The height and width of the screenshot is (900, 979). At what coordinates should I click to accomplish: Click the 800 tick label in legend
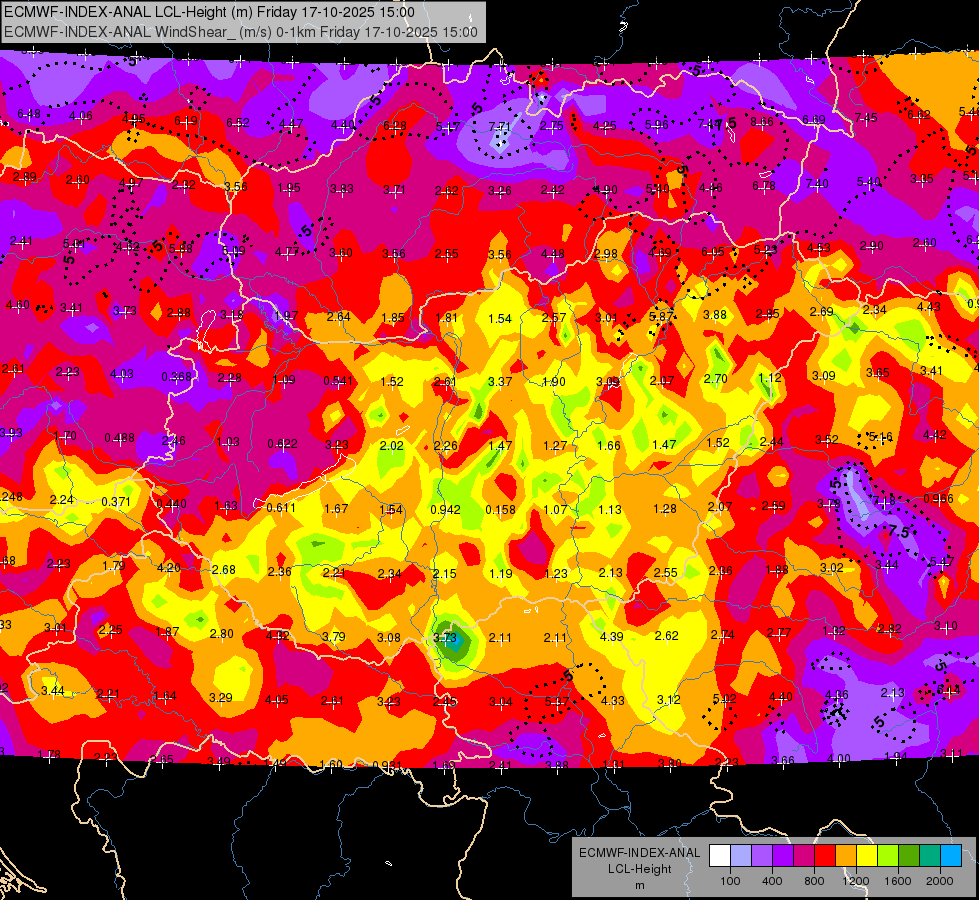point(814,881)
